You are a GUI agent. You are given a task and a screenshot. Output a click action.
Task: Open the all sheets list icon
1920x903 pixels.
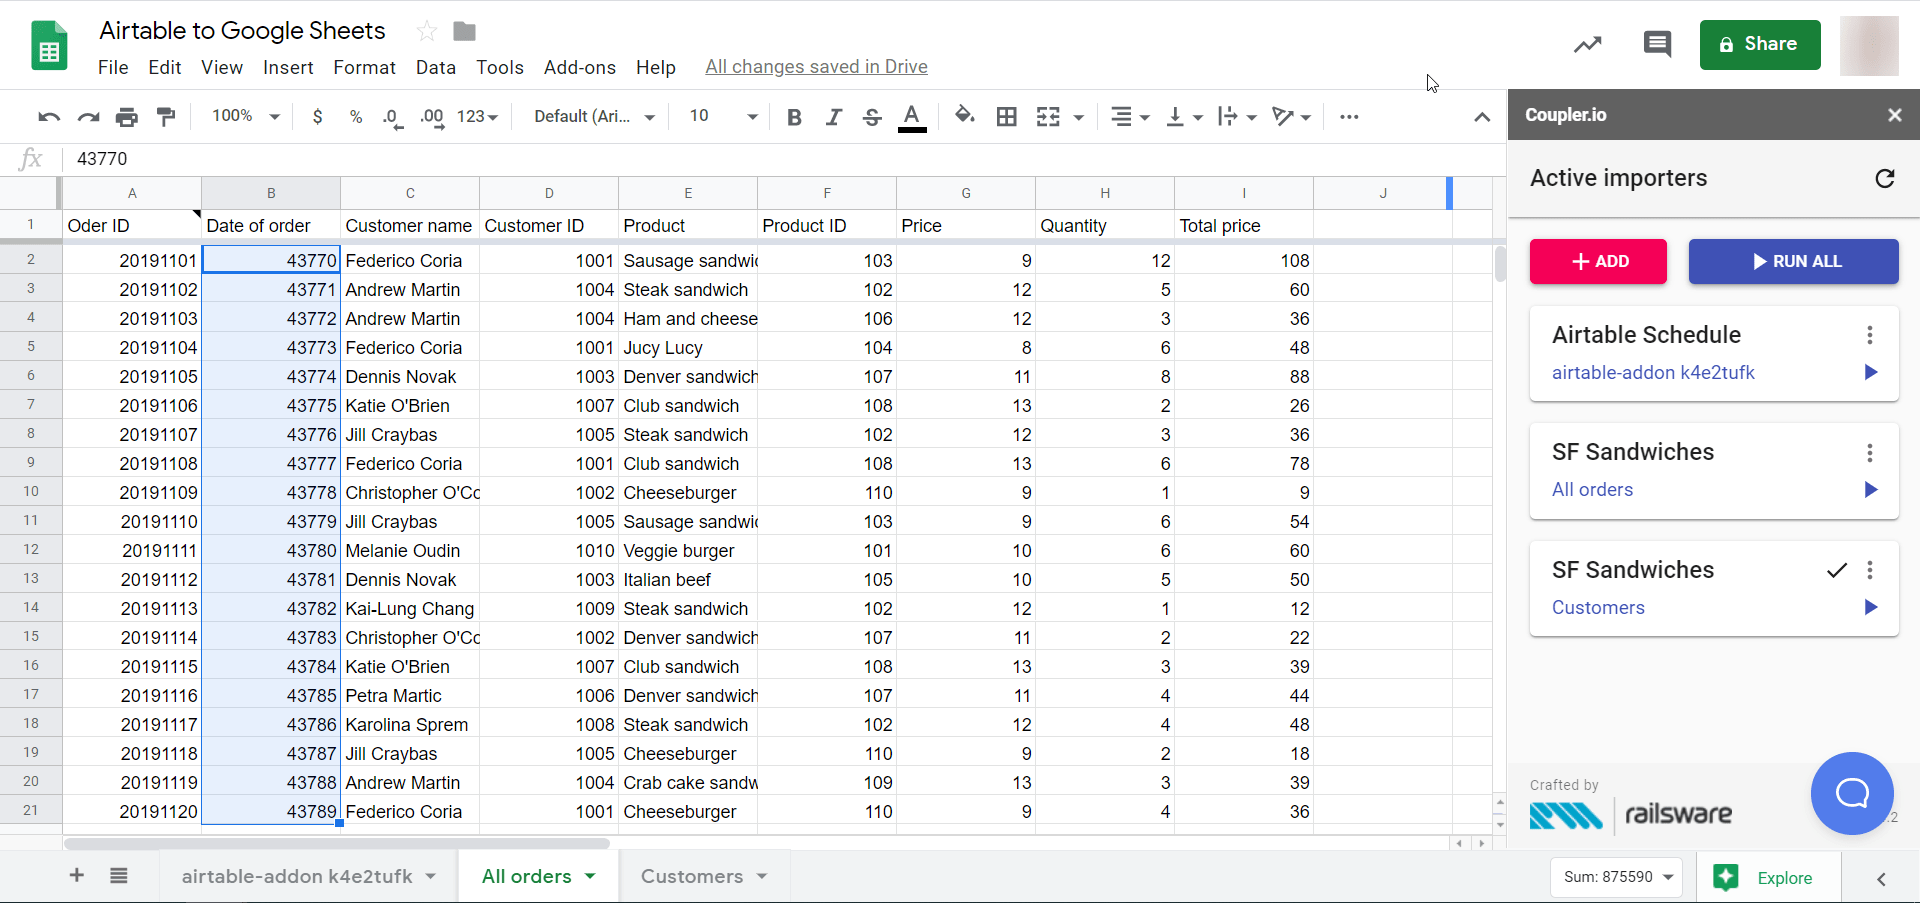[119, 876]
